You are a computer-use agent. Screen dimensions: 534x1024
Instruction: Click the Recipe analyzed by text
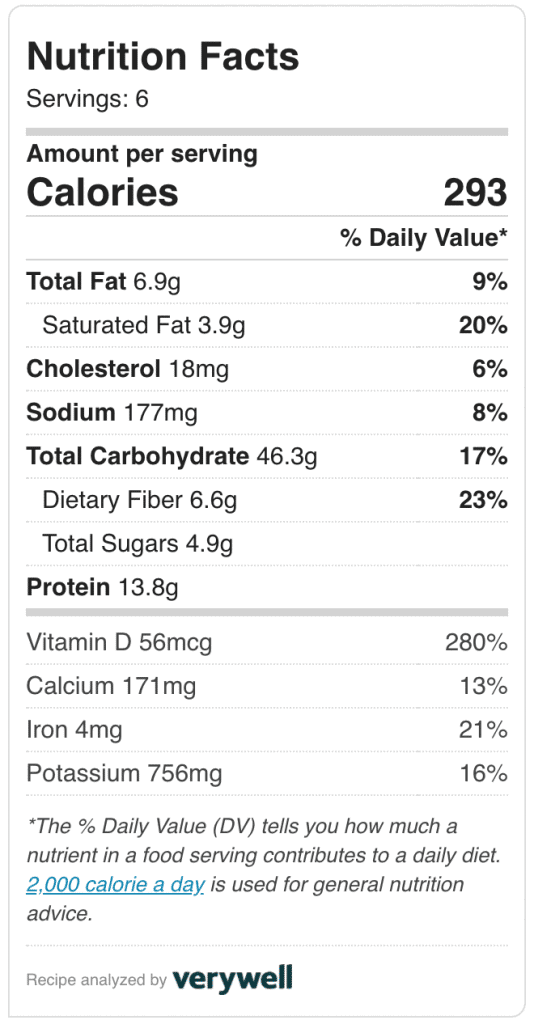(x=97, y=980)
